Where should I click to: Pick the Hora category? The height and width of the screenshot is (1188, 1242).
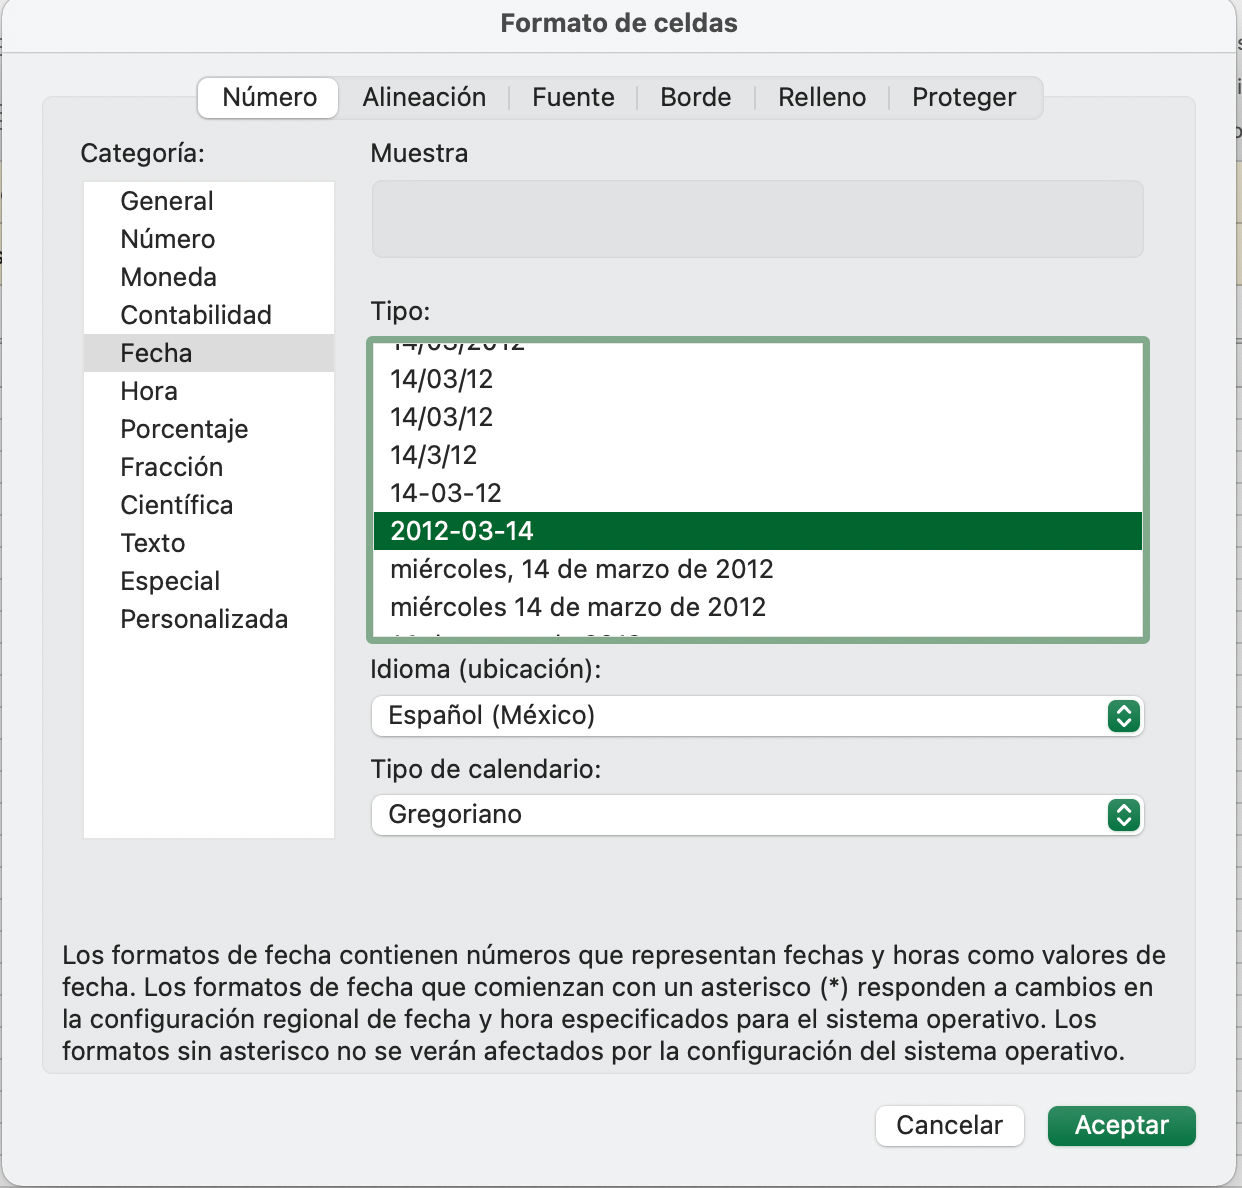(x=149, y=391)
